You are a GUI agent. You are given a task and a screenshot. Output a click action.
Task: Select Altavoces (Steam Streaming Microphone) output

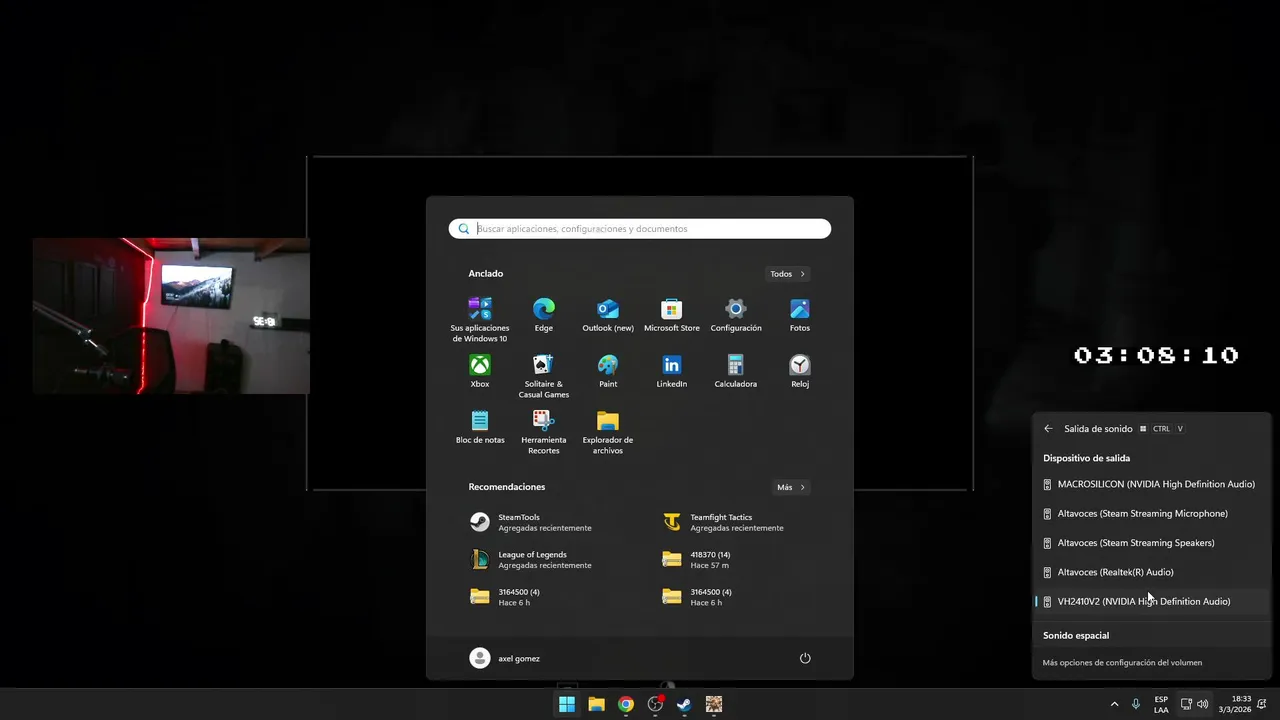[x=1152, y=514]
